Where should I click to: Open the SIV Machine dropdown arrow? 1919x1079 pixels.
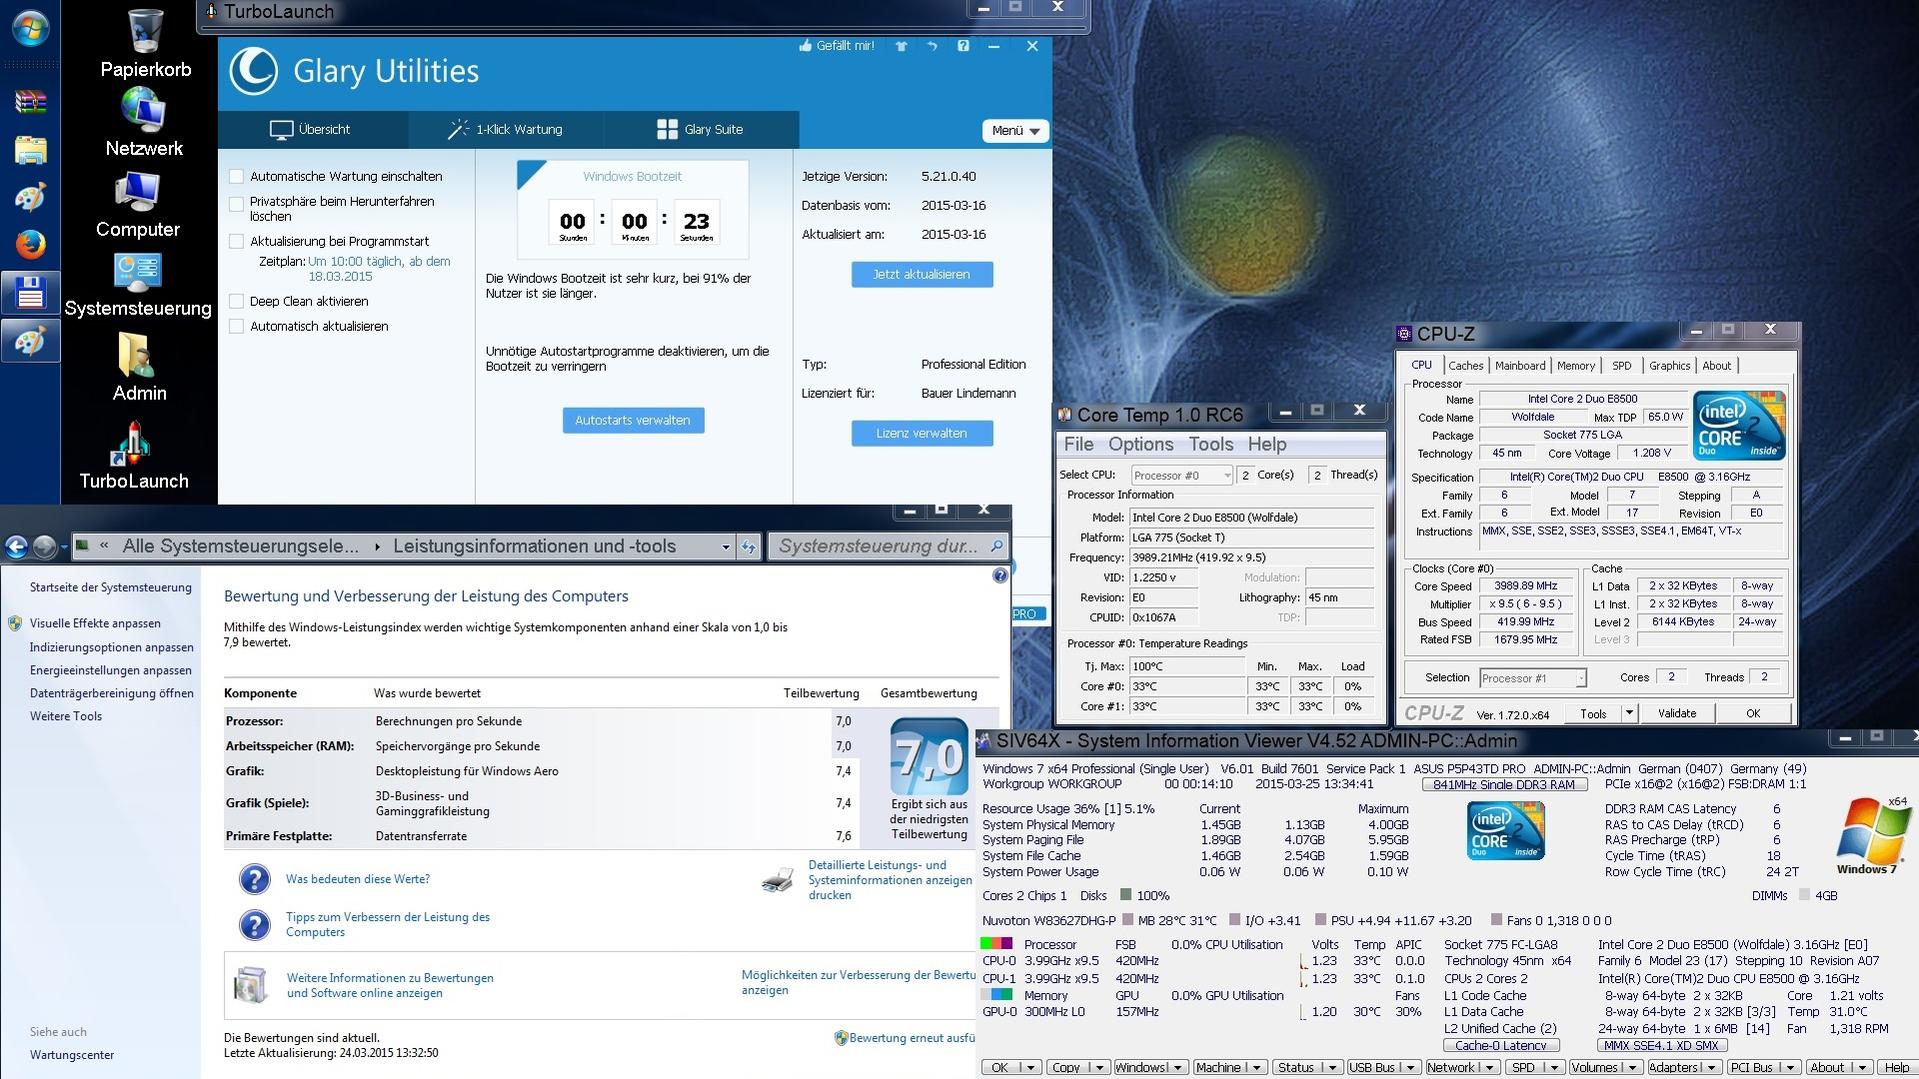[x=1257, y=1067]
